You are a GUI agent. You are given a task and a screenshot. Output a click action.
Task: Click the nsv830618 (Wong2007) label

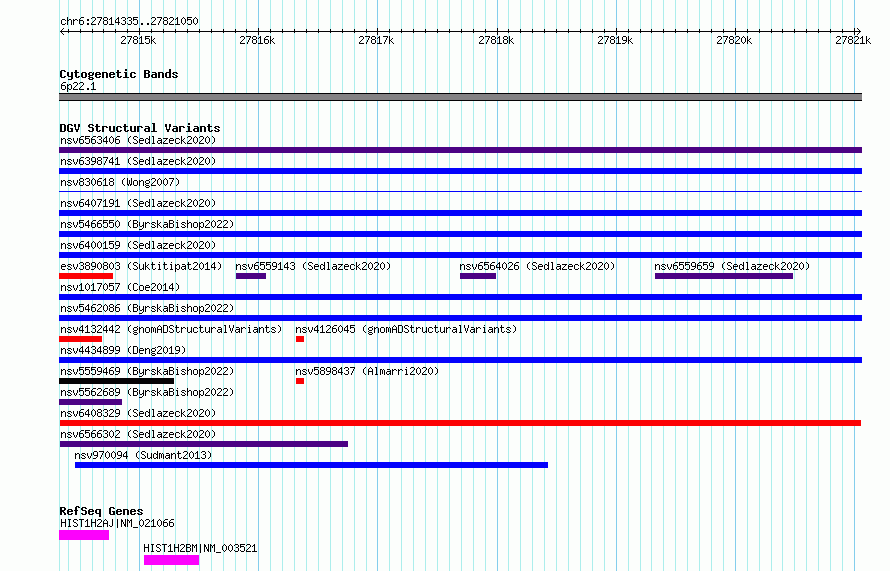(x=120, y=182)
